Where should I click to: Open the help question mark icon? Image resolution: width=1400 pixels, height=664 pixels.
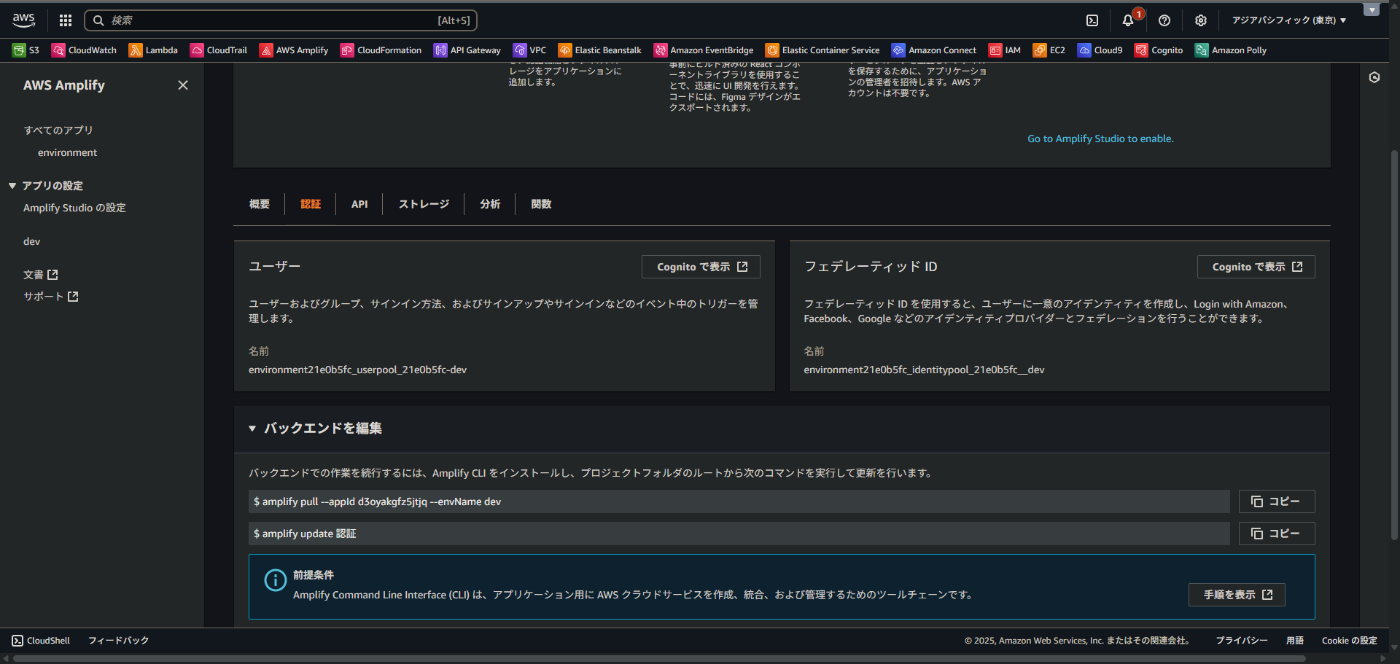pyautogui.click(x=1164, y=20)
